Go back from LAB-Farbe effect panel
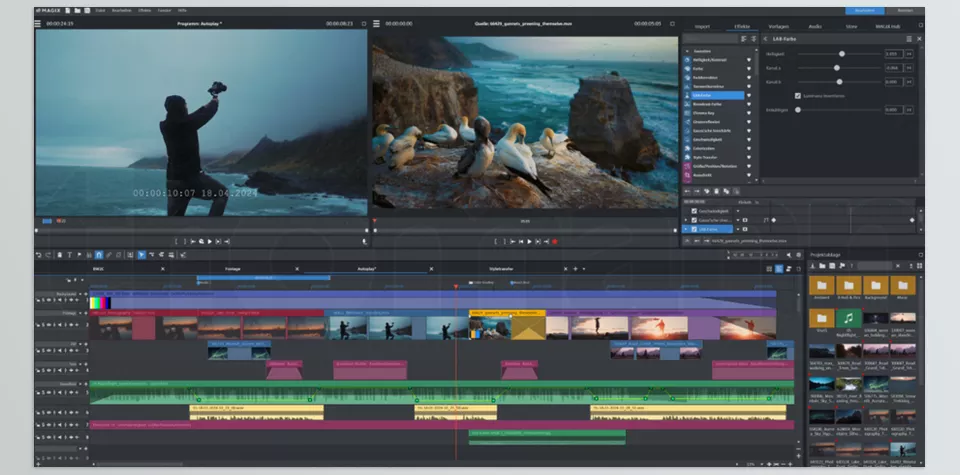This screenshot has height=475, width=960. 765,39
